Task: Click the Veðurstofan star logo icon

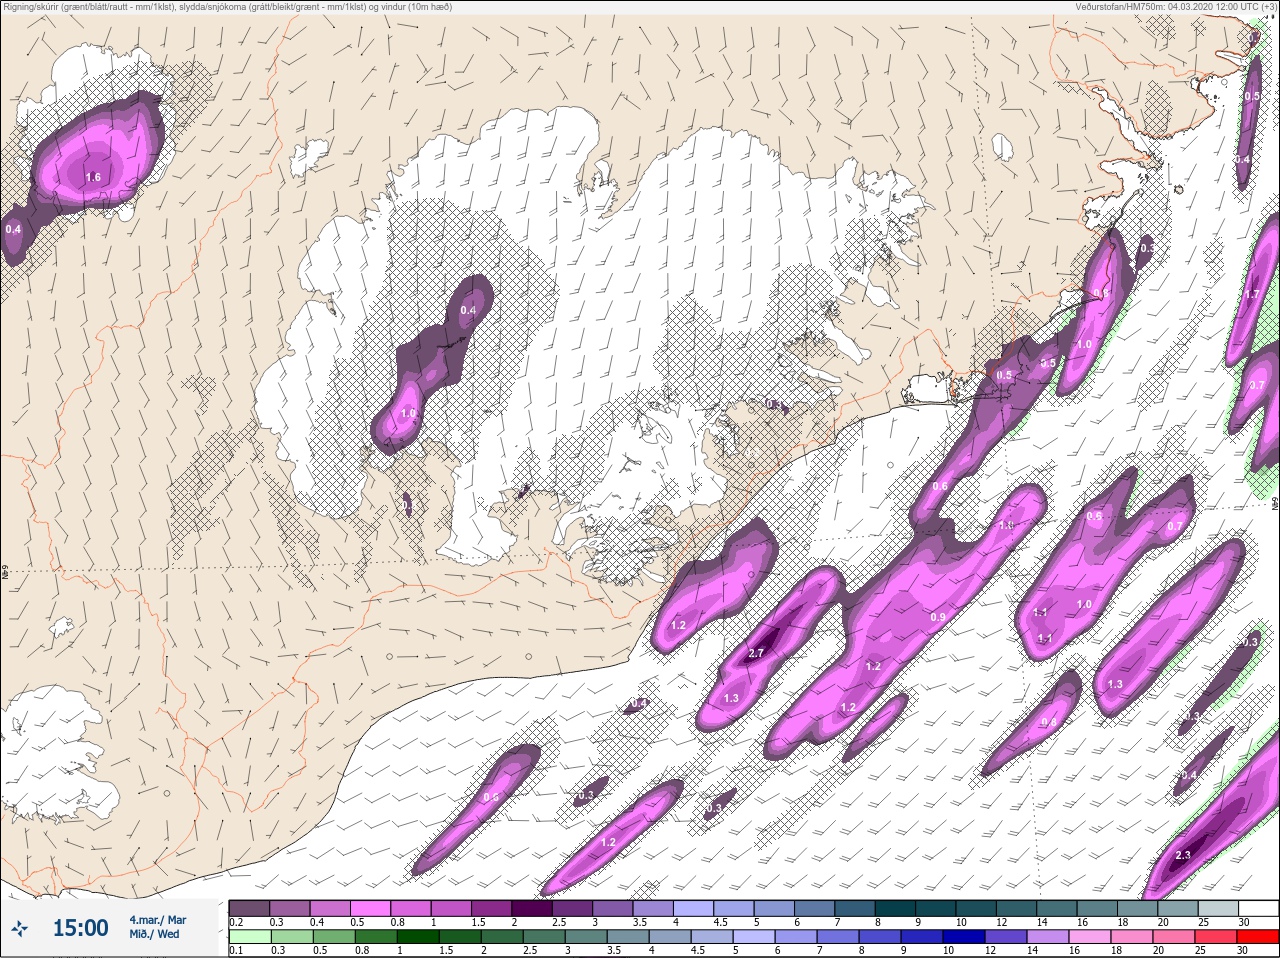Action: [x=19, y=929]
